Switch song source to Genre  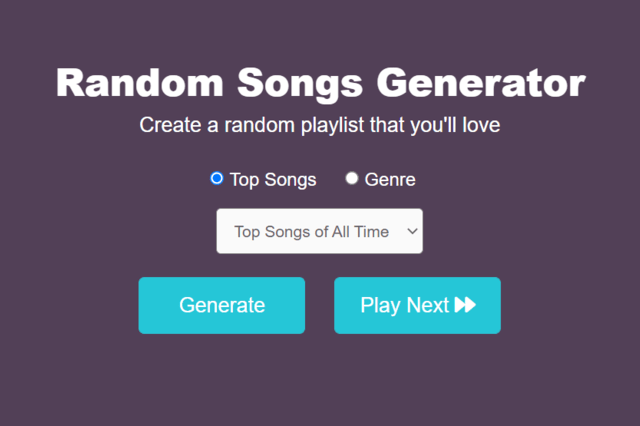(x=352, y=179)
